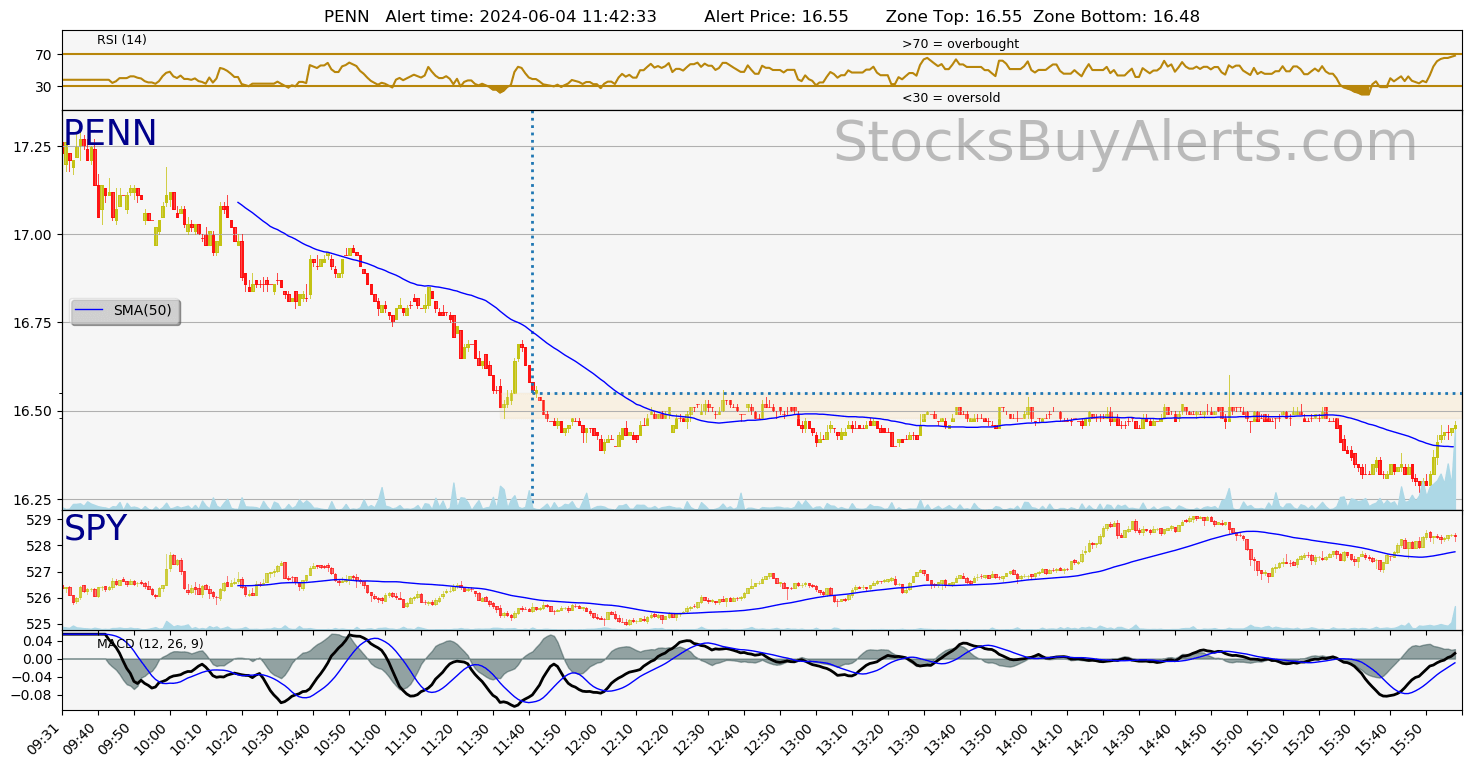Click the 17.25 price axis tick
The image size is (1476, 768).
pos(32,147)
